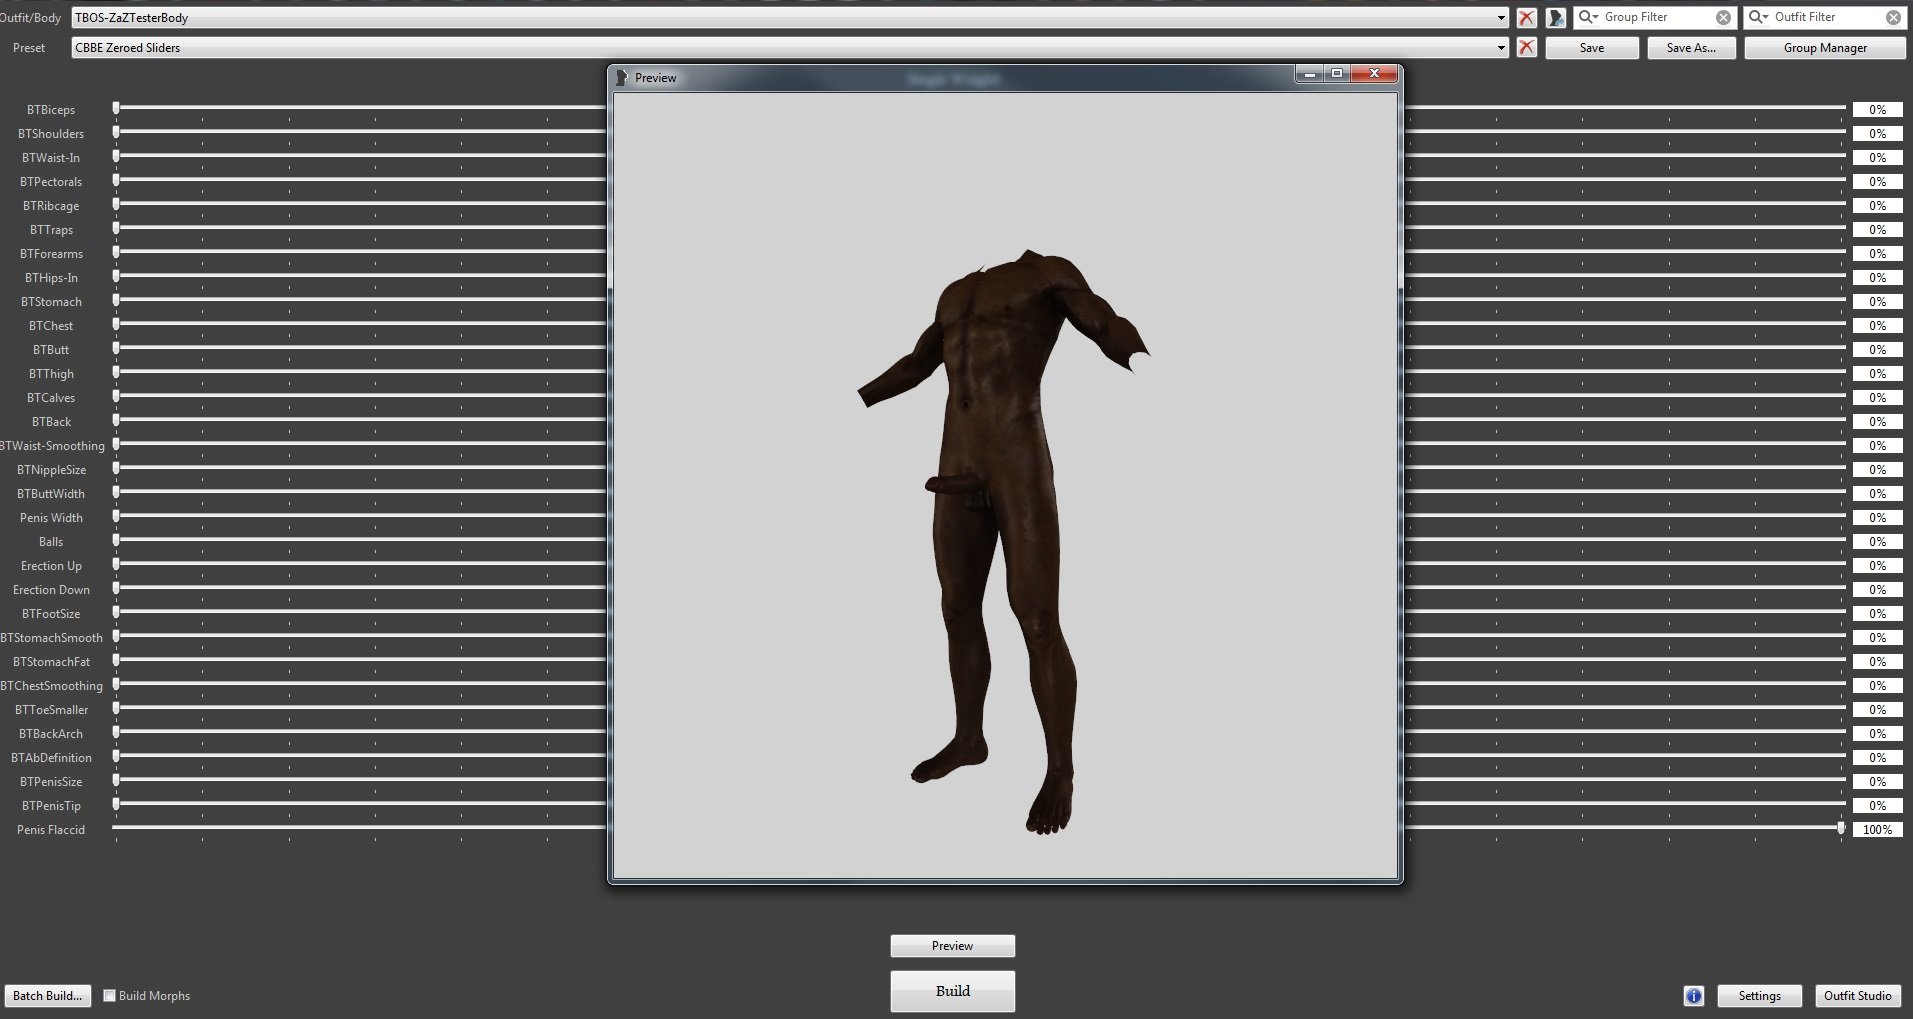Open the blue info about icon
The height and width of the screenshot is (1019, 1913).
pyautogui.click(x=1693, y=996)
